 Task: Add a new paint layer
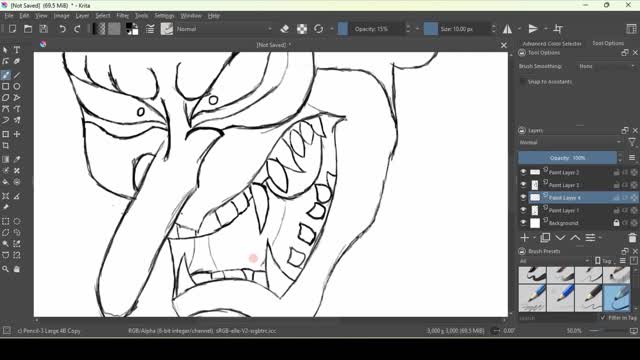pos(525,238)
